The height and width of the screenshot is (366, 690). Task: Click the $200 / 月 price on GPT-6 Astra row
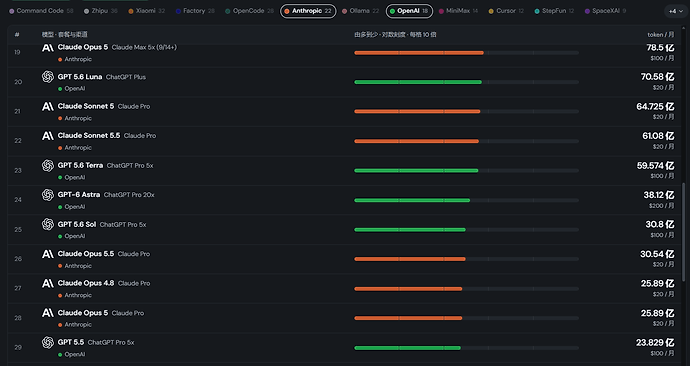pyautogui.click(x=662, y=205)
